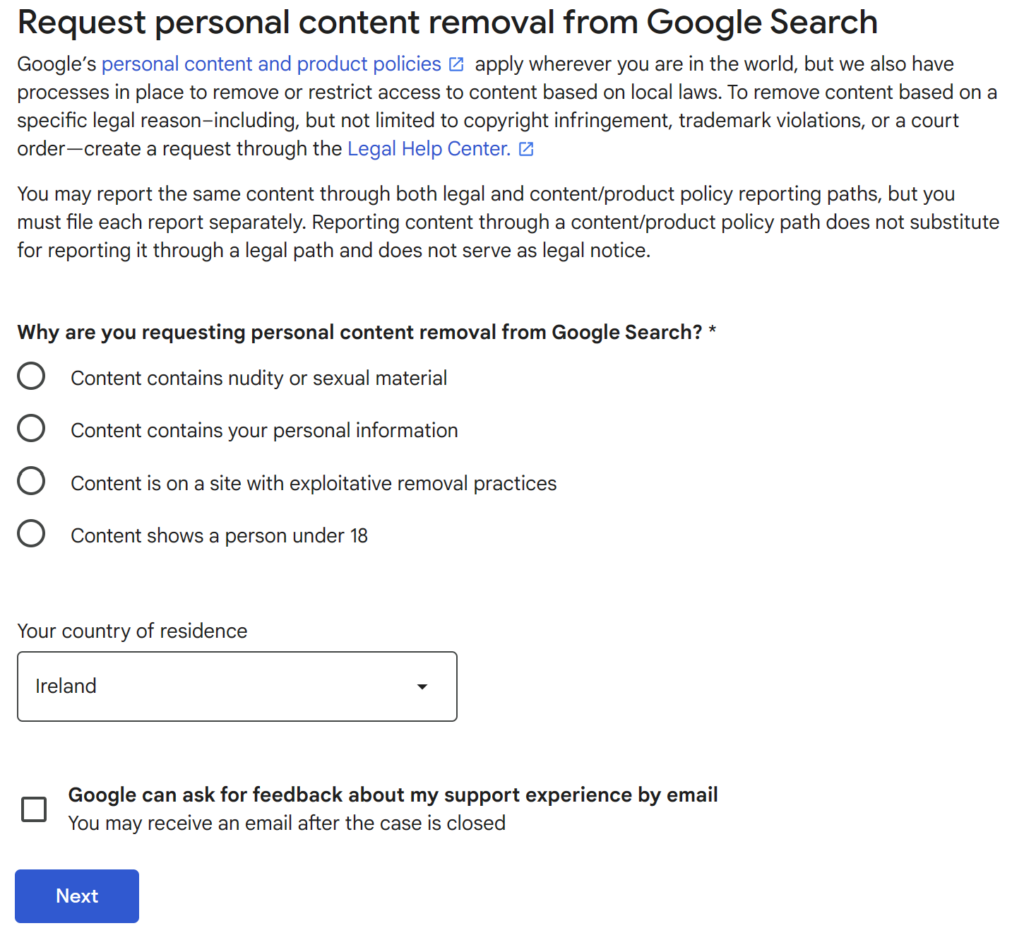Click the removal reason question heading
This screenshot has height=945, width=1024.
click(360, 332)
